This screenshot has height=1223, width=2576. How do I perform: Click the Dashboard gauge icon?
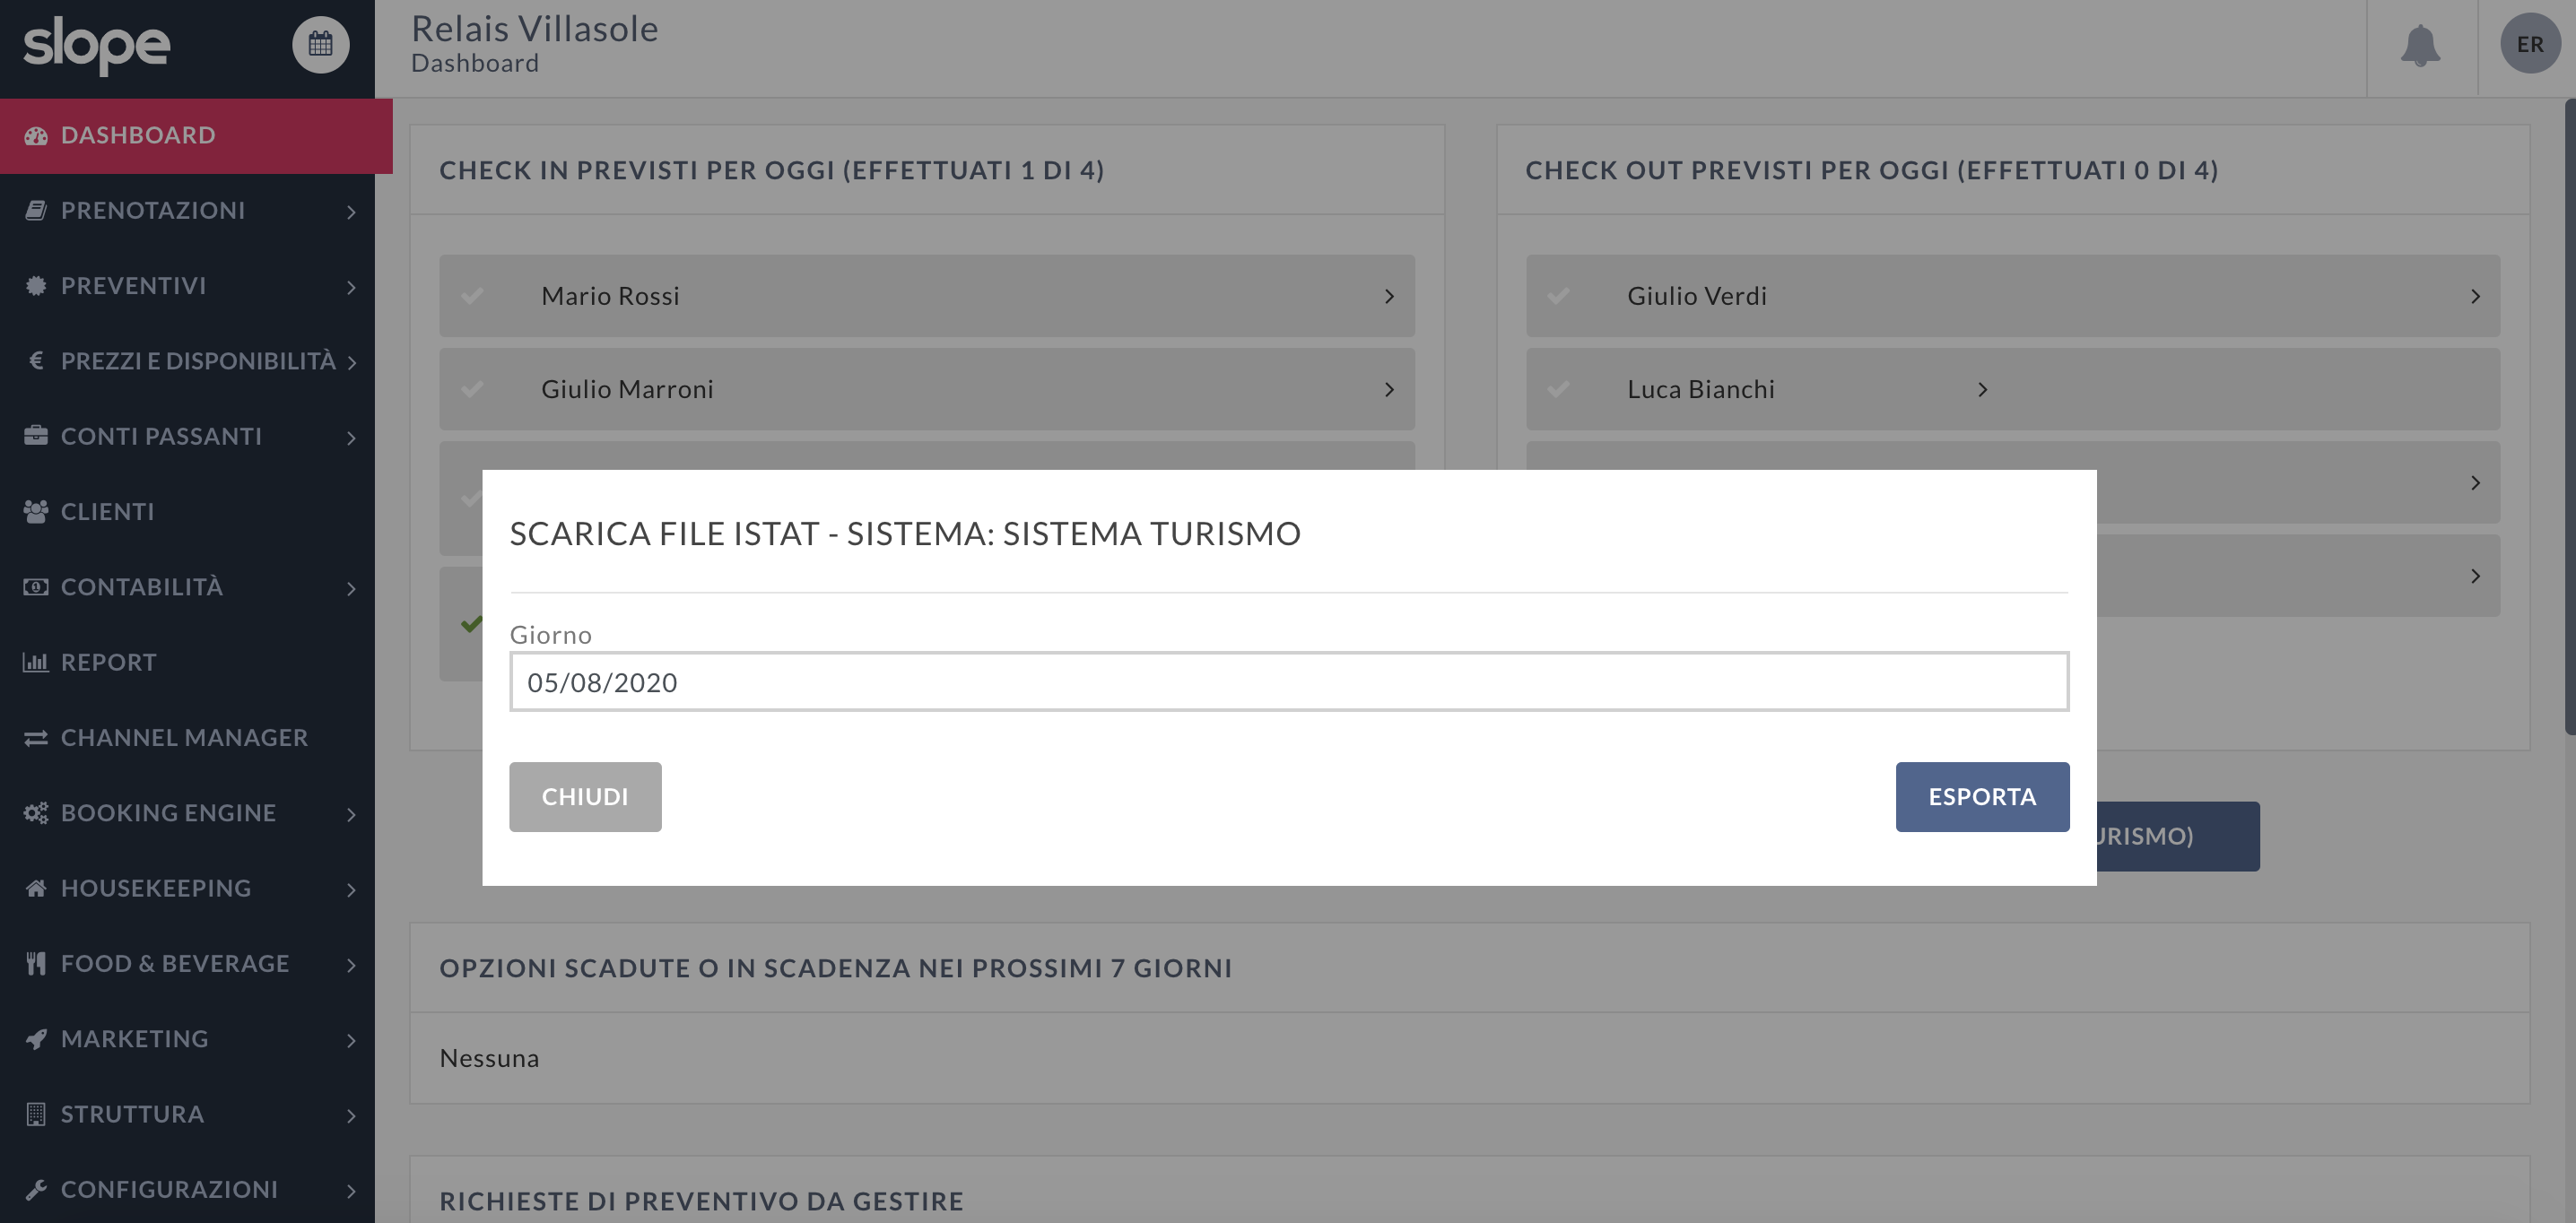[36, 135]
